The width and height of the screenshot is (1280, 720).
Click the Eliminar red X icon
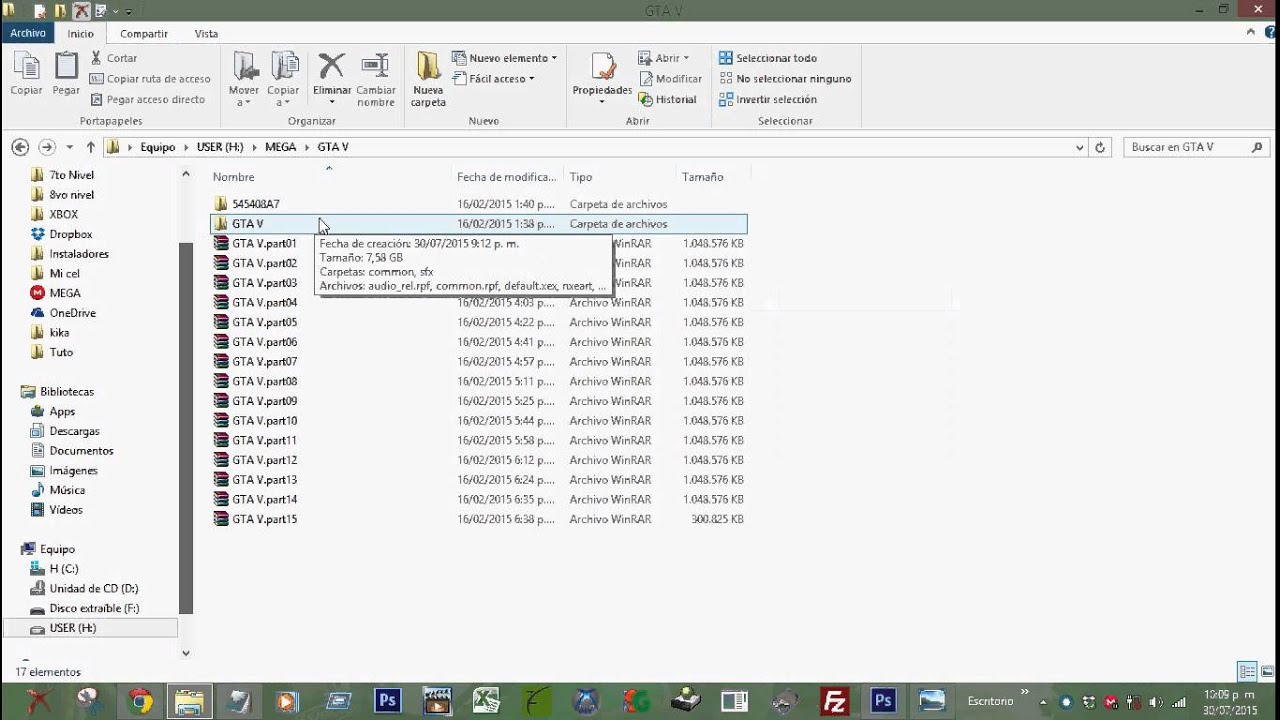click(331, 66)
